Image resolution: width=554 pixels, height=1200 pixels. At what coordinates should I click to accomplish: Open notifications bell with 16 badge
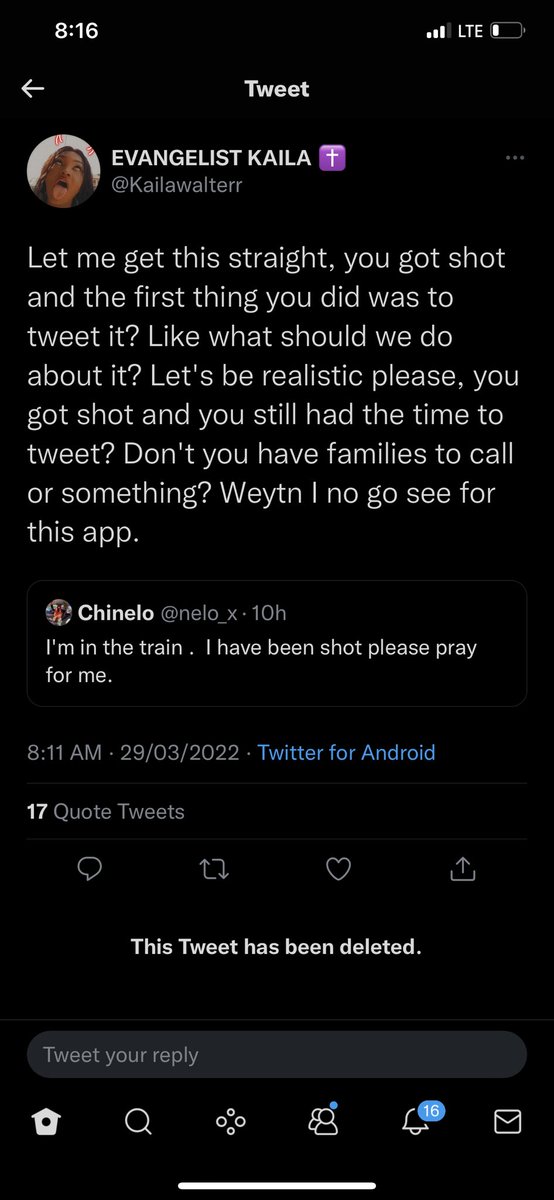tap(418, 1120)
